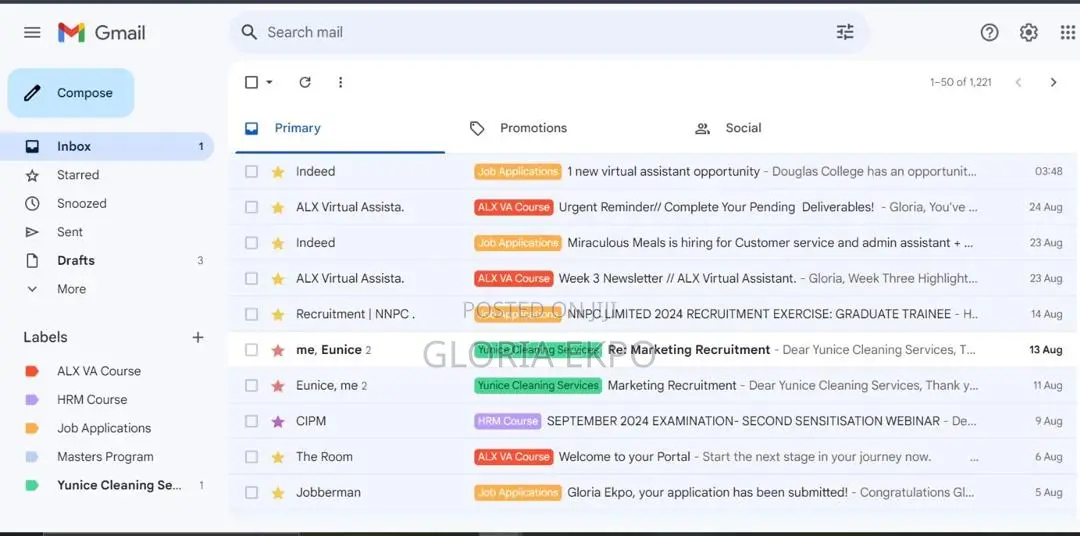Open the ALX VA Course label
Viewport: 1080px width, 536px height.
point(98,371)
